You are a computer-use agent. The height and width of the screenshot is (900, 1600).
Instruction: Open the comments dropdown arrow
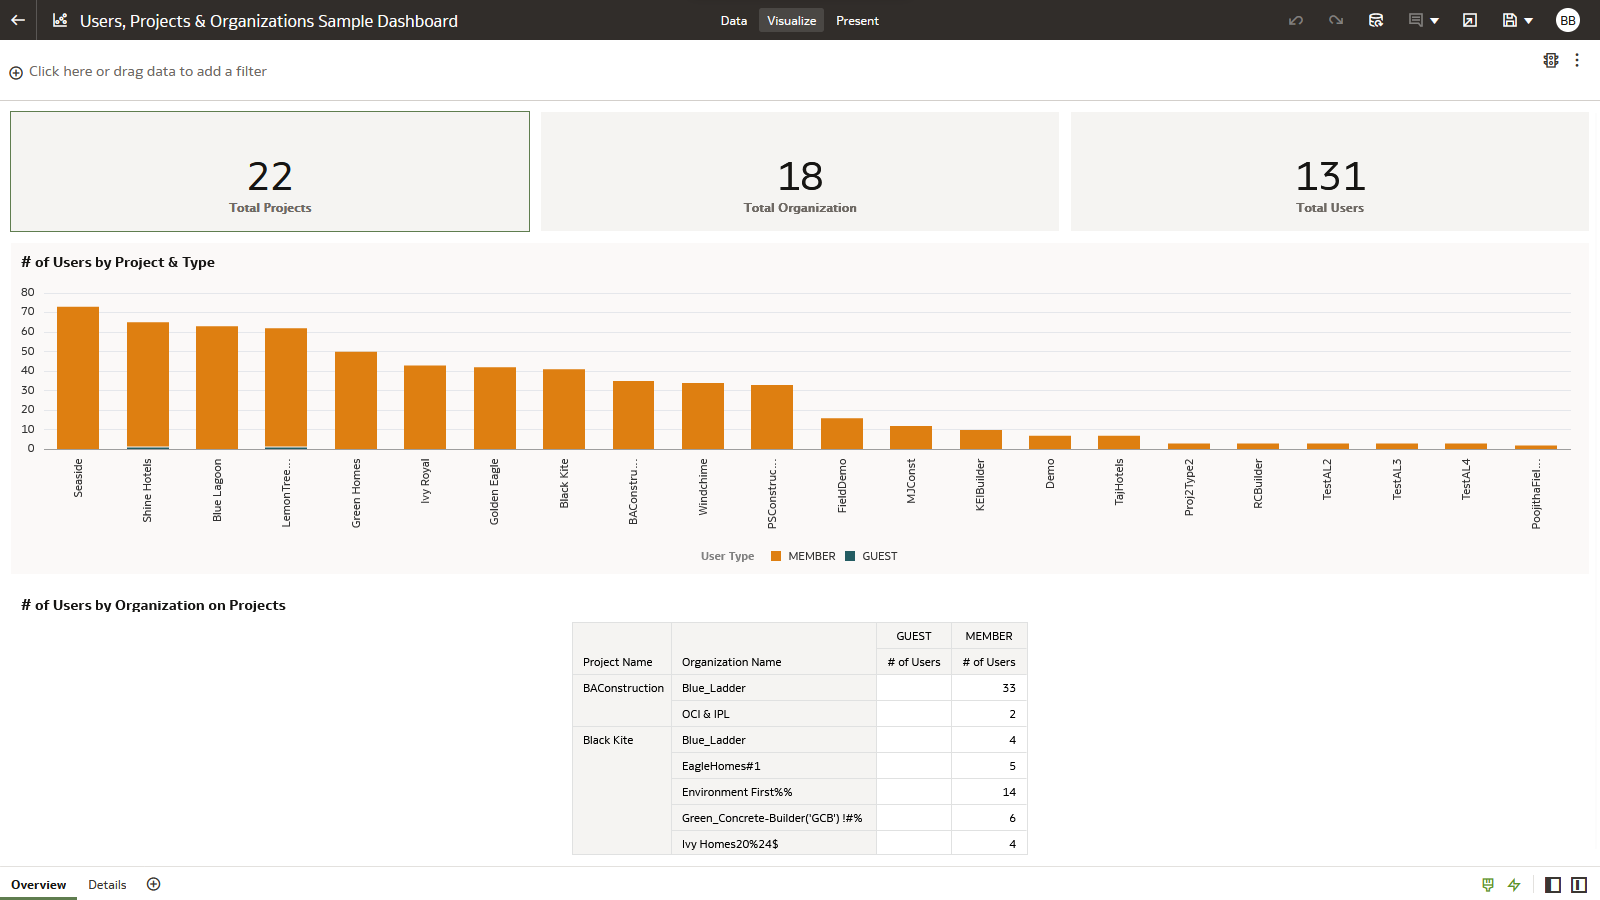[x=1434, y=20]
